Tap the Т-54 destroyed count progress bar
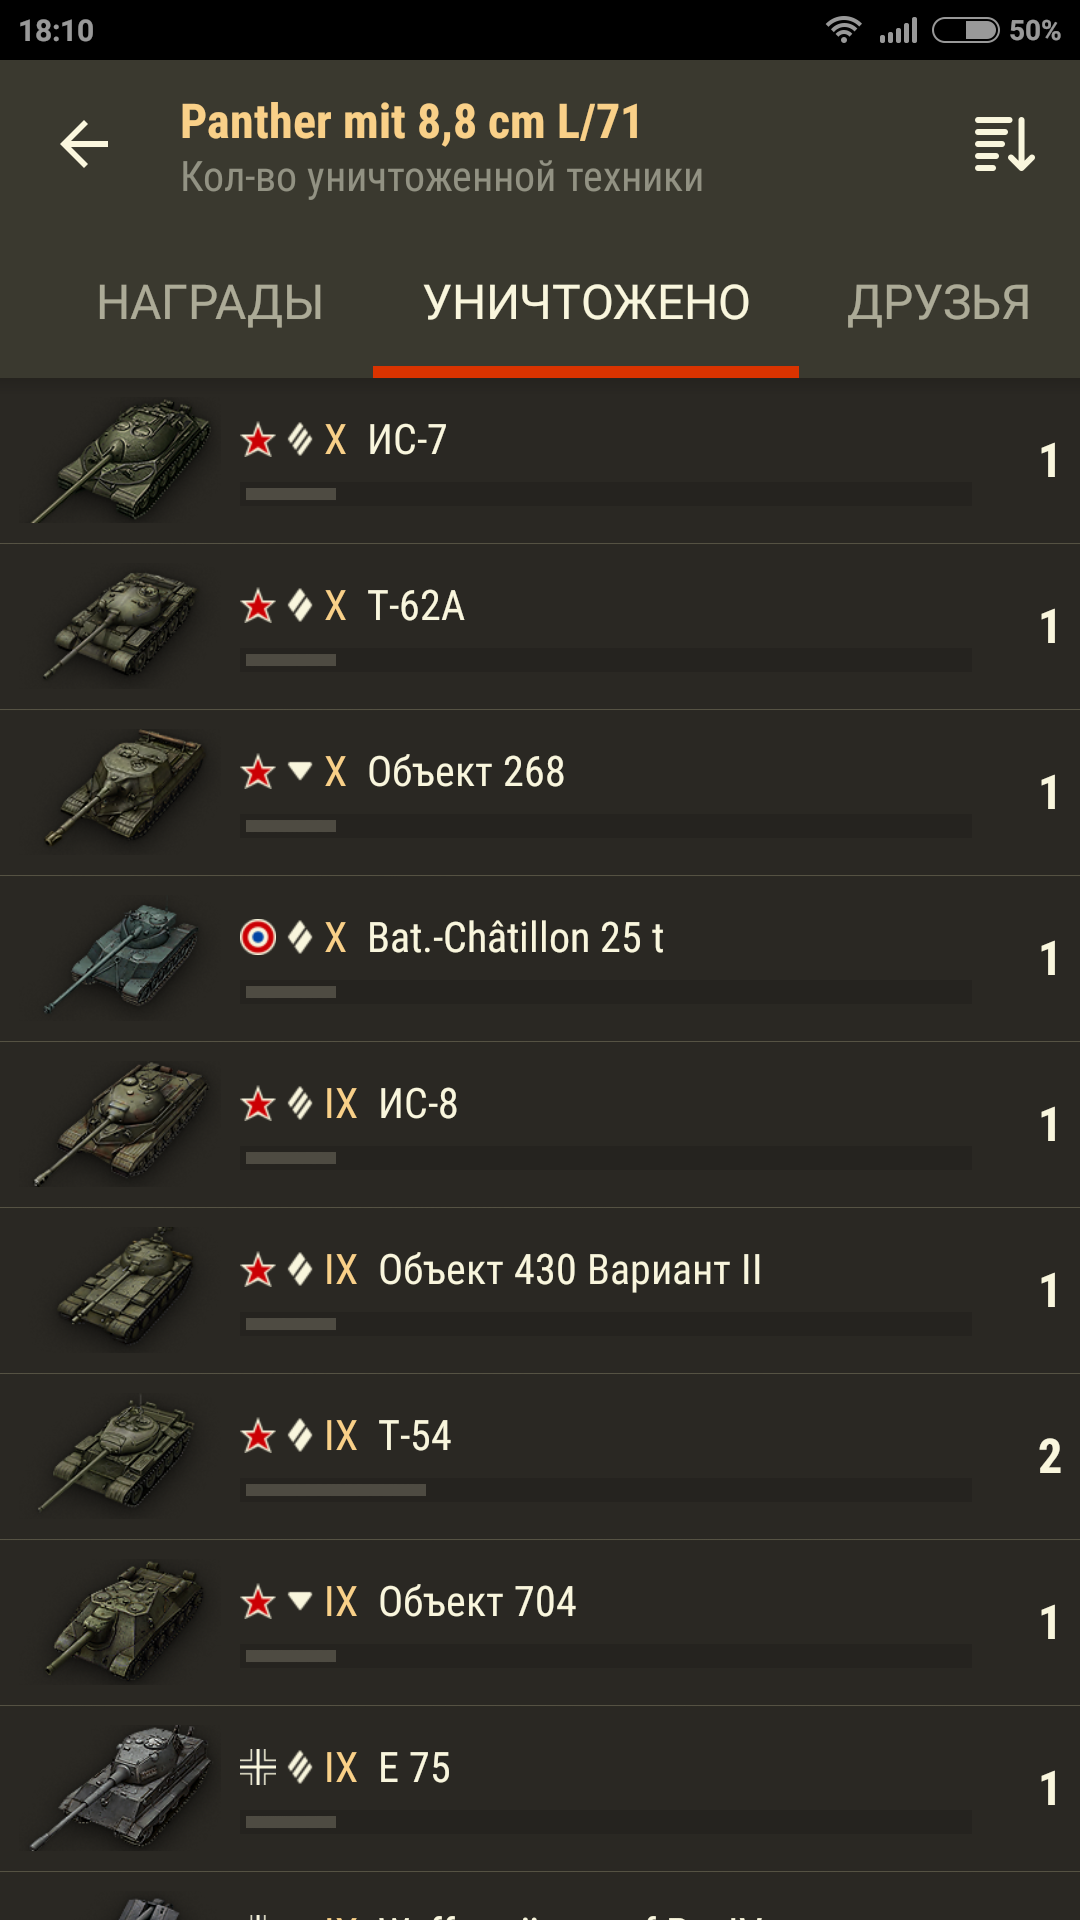Image resolution: width=1080 pixels, height=1920 pixels. click(x=606, y=1490)
